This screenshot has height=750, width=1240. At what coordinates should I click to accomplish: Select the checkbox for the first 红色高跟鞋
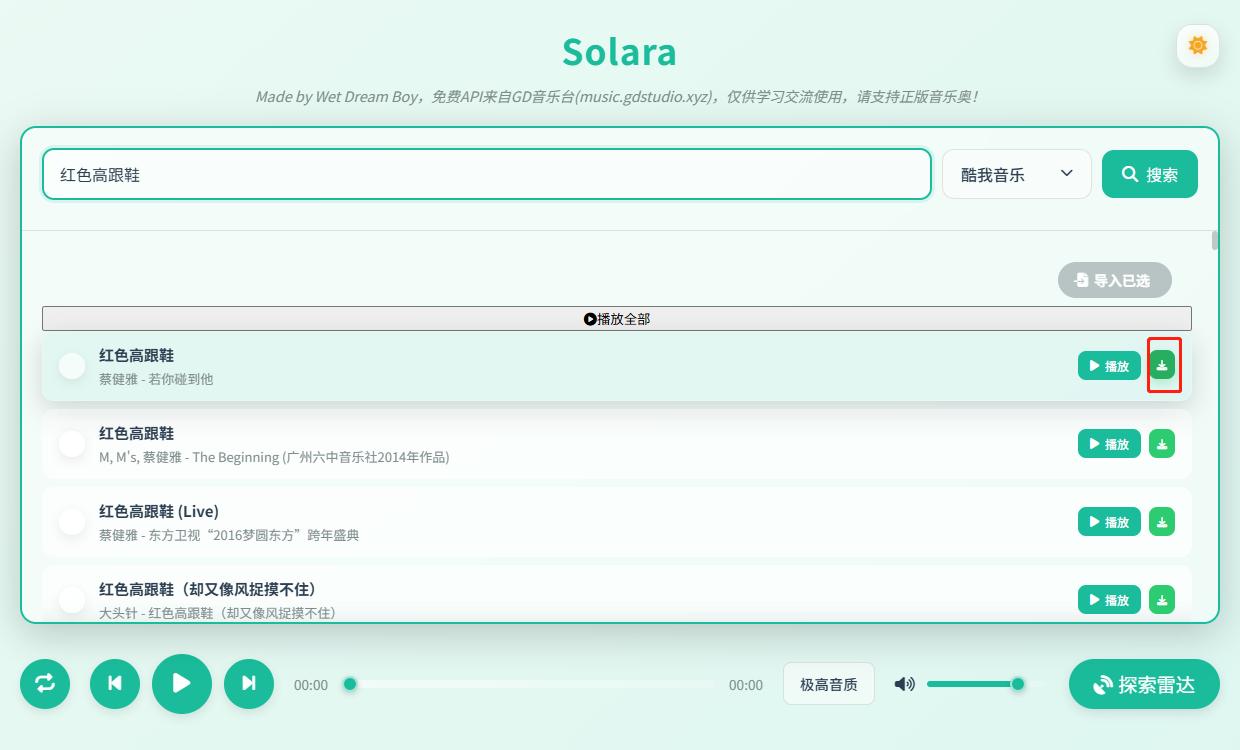(x=71, y=365)
